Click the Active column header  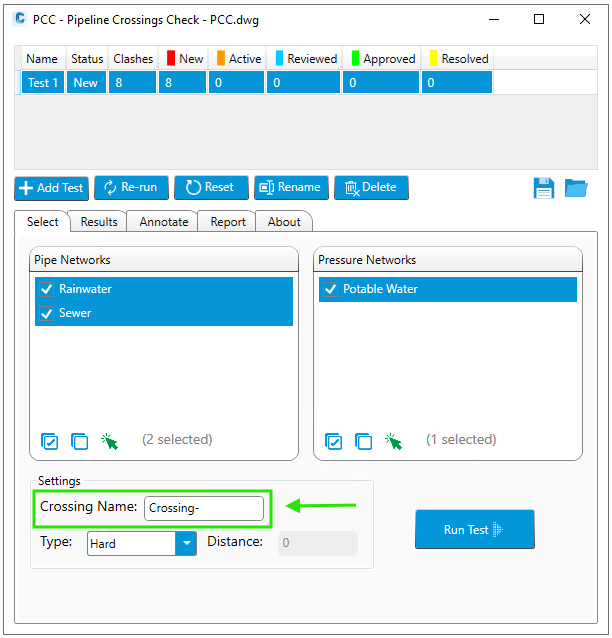click(237, 59)
